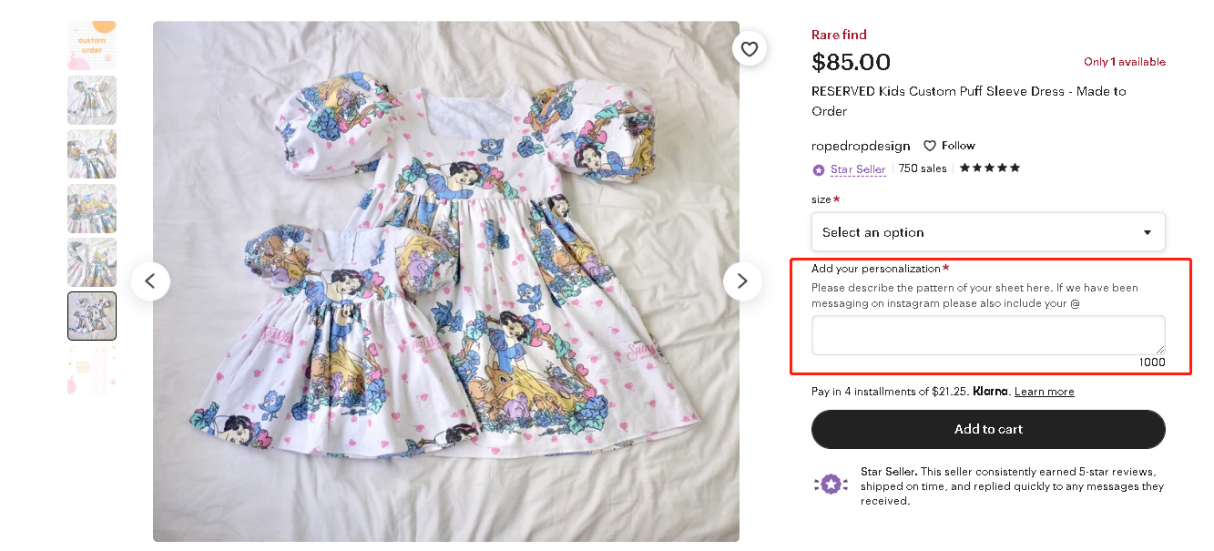Select the third dress thumbnail
Screen dimensions: 1214x551
tap(92, 154)
